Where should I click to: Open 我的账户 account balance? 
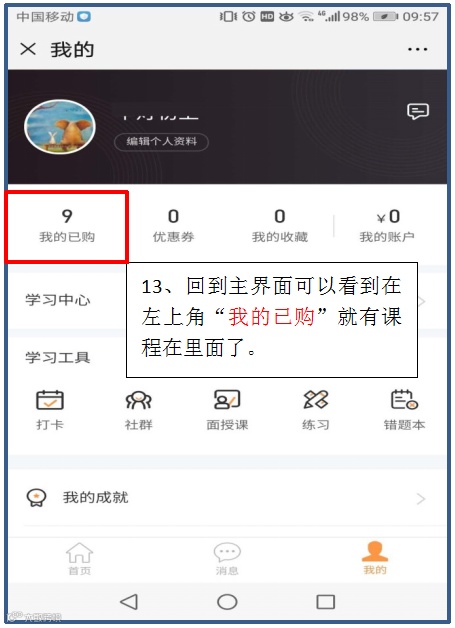(387, 226)
